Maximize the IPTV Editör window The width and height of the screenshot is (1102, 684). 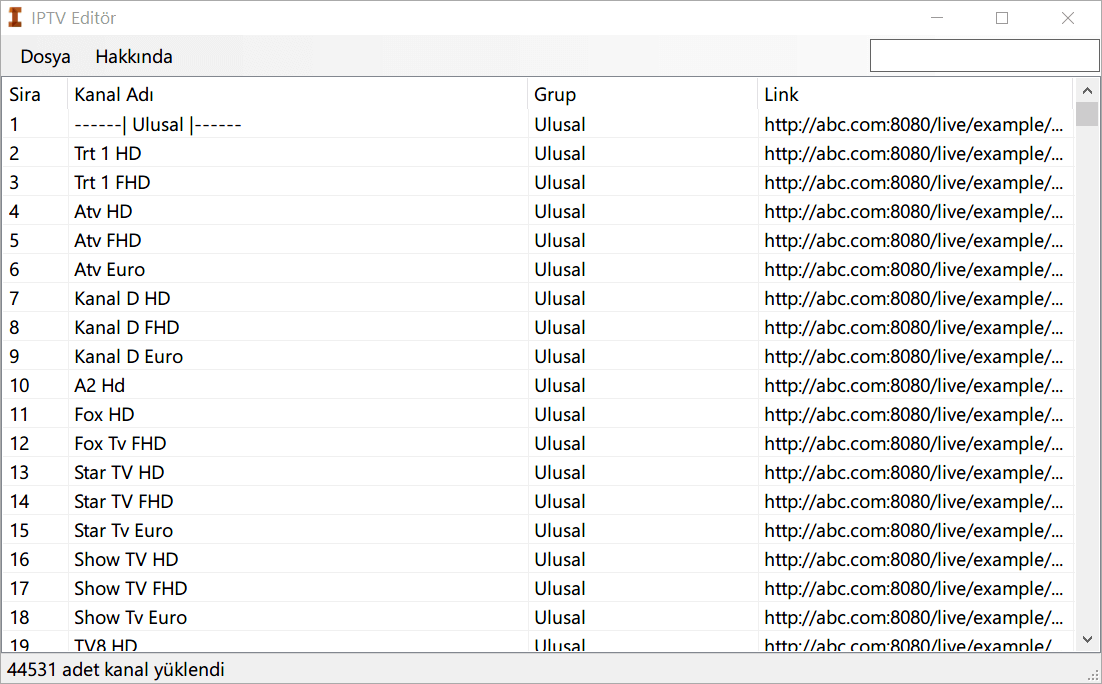click(1002, 18)
